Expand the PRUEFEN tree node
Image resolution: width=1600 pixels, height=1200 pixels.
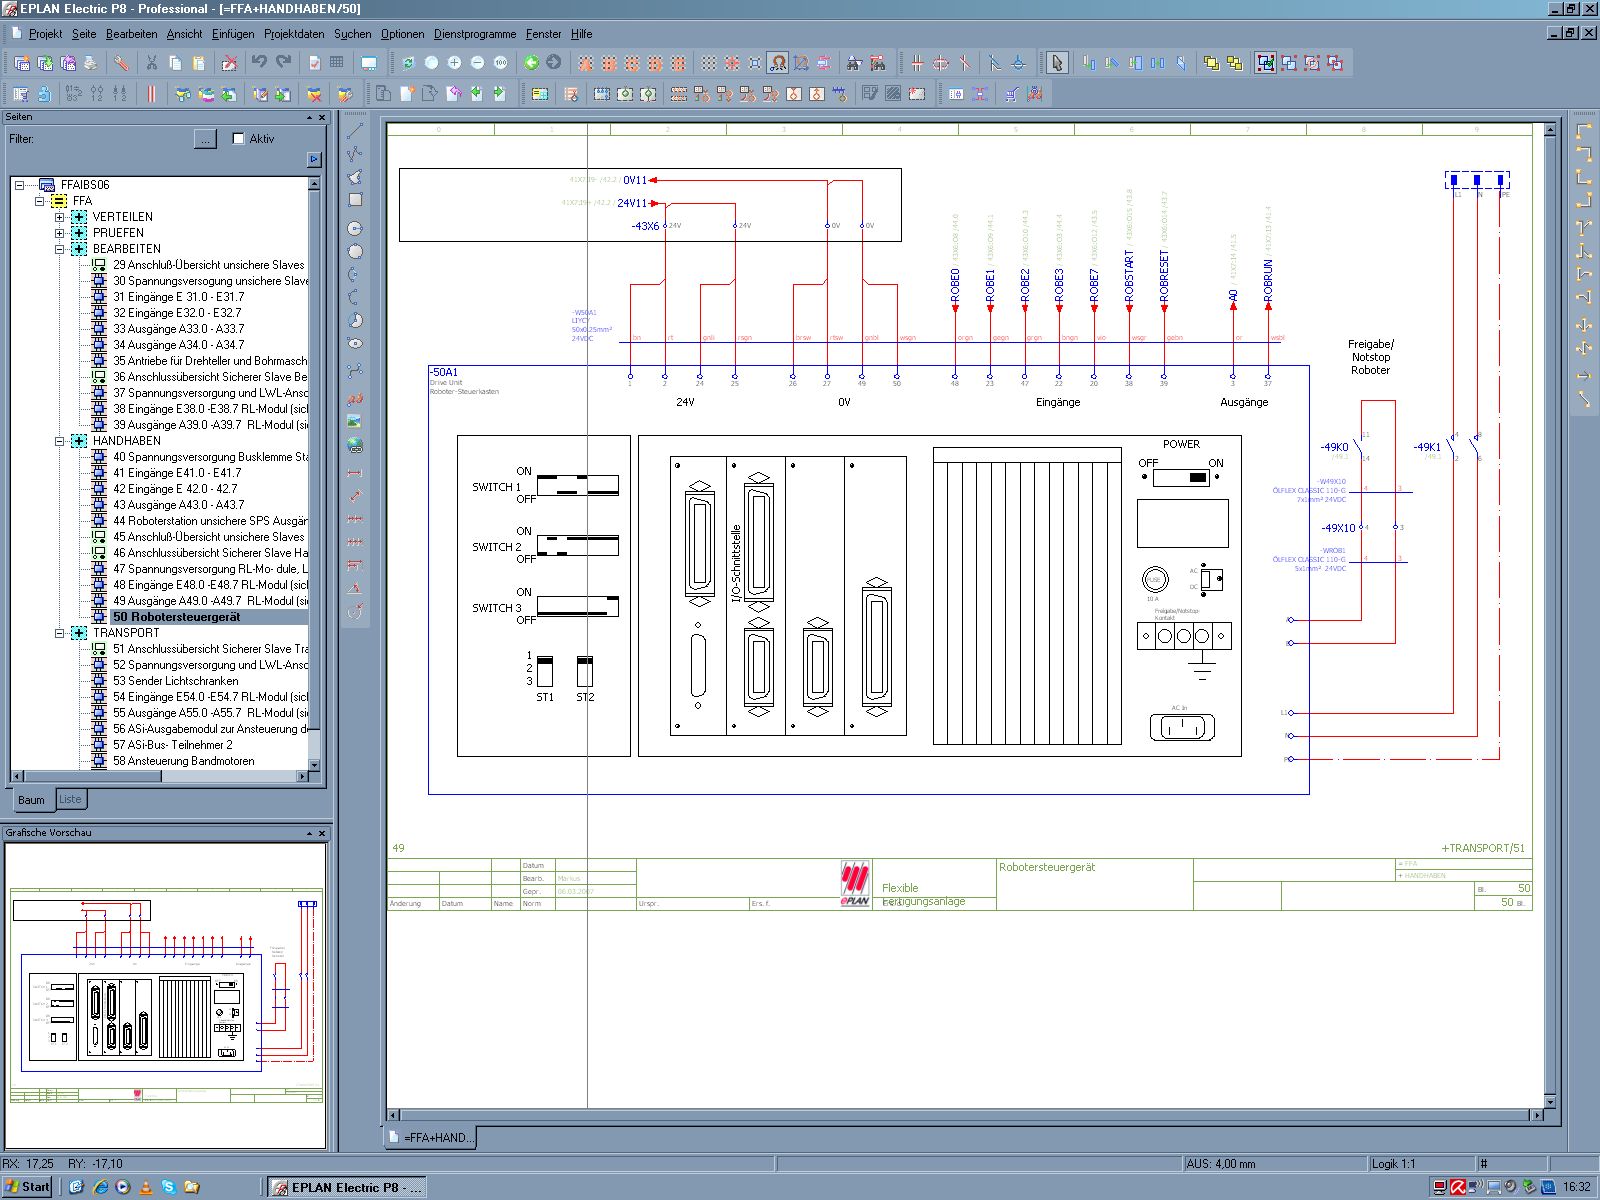point(60,233)
